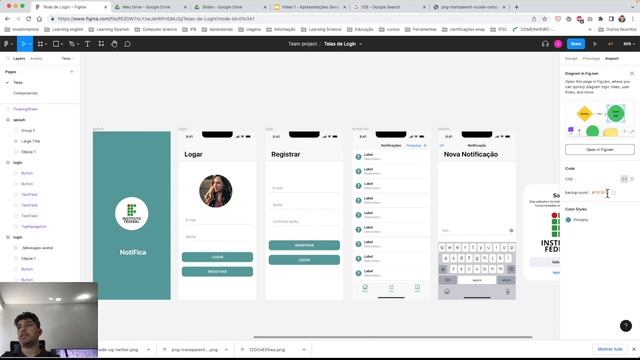Image resolution: width=640 pixels, height=360 pixels.
Task: Go back in browser history
Action: 7,19
